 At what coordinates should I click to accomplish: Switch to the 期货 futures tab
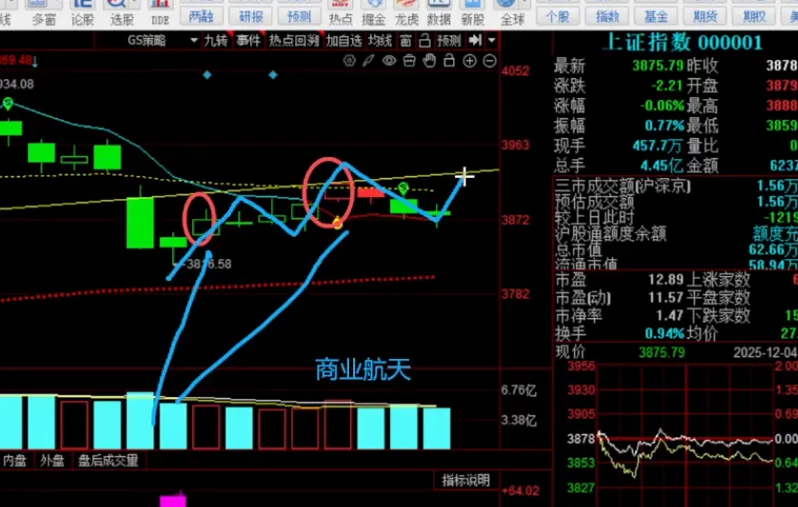[705, 16]
